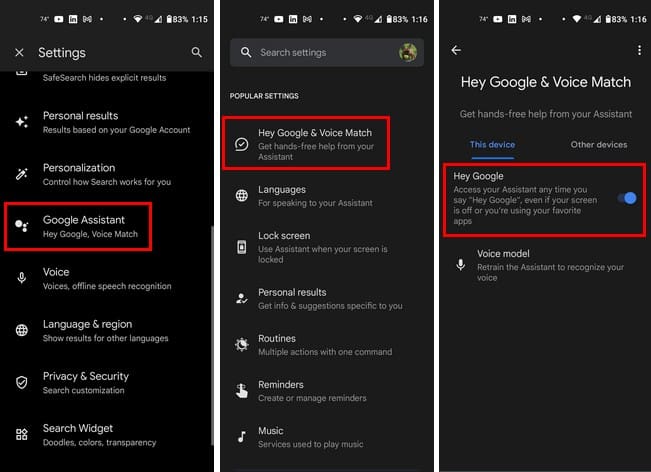Click "SafeSearch hides explicit results" text
651x472 pixels.
pos(104,78)
